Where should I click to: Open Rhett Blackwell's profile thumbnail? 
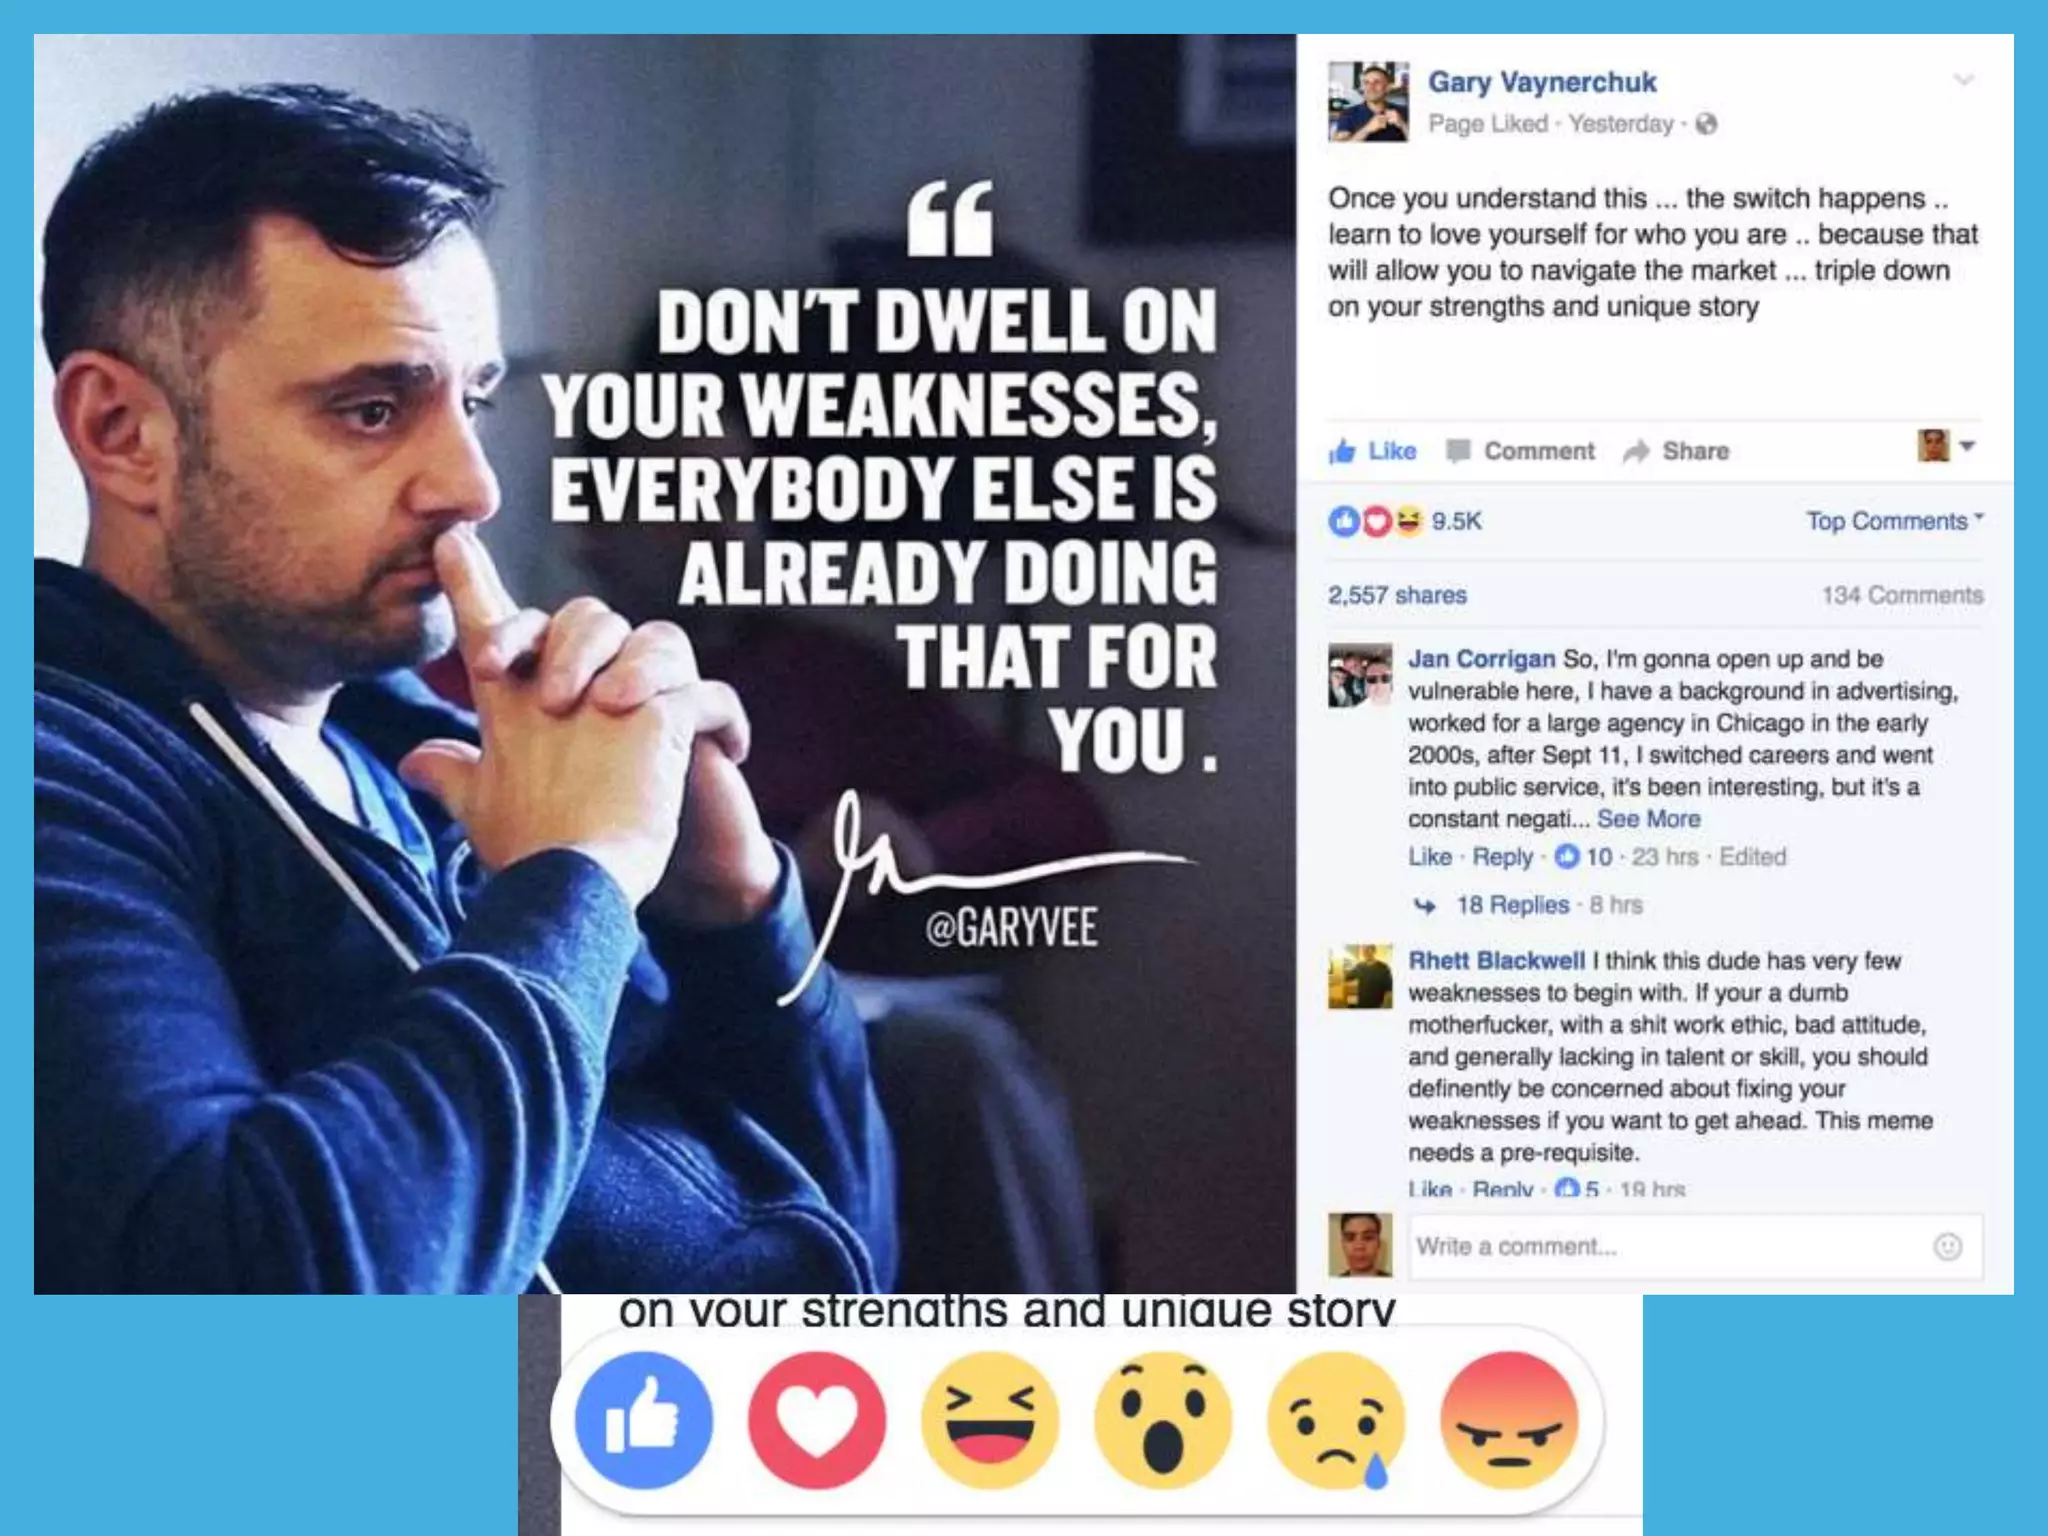pyautogui.click(x=1360, y=977)
